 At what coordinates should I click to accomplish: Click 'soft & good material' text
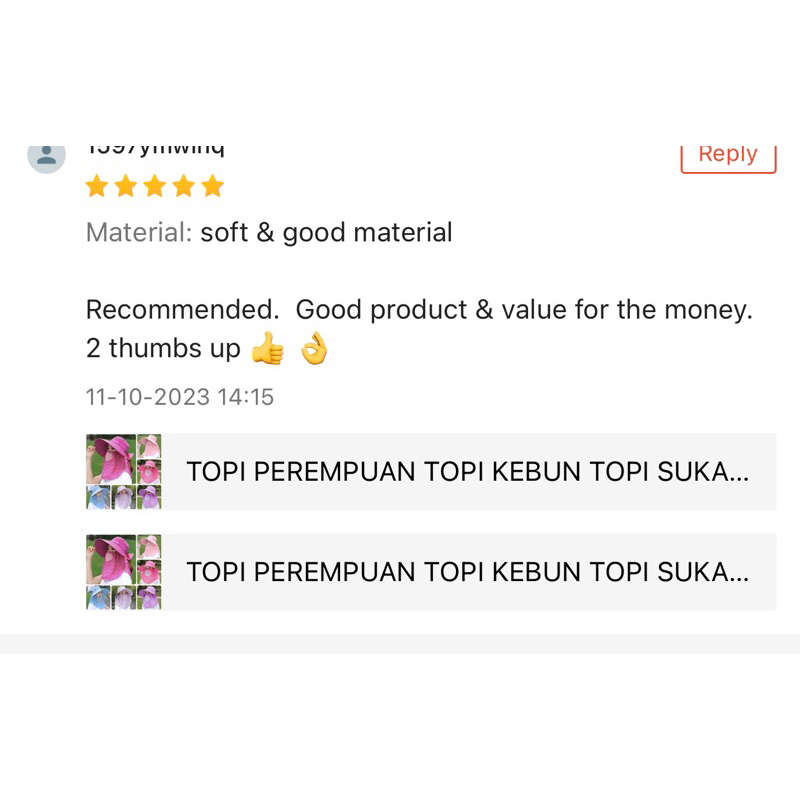tap(327, 233)
